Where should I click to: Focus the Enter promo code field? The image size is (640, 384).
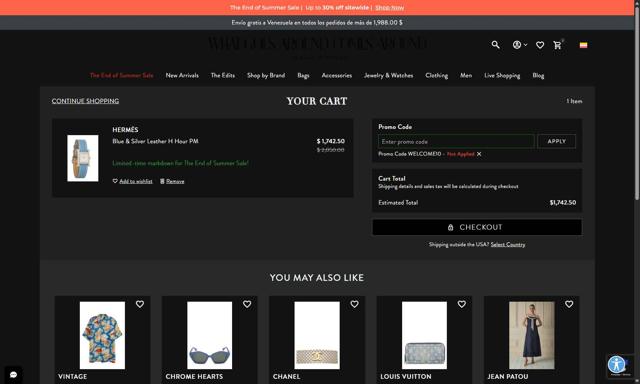click(456, 142)
